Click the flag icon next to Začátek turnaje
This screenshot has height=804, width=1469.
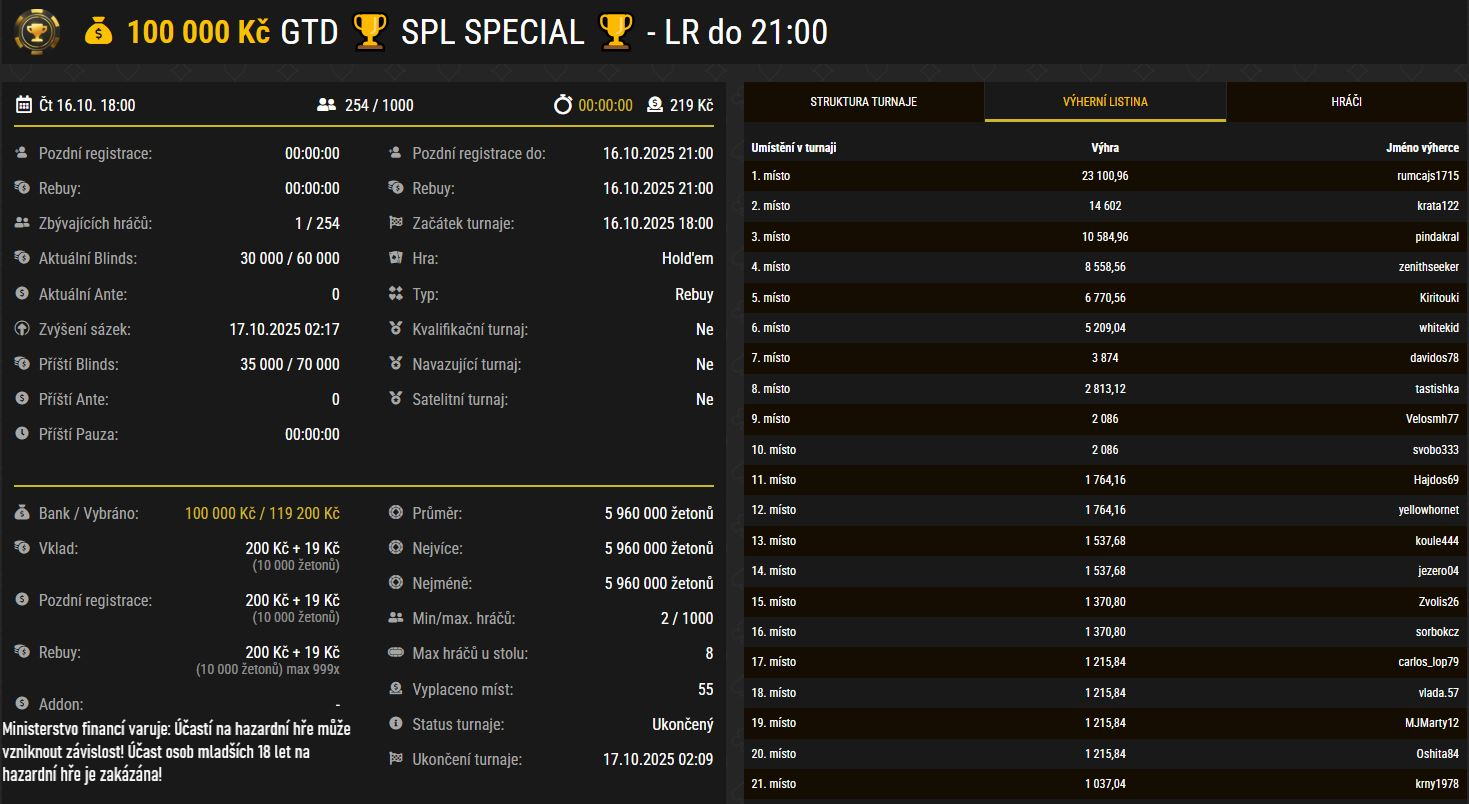(395, 223)
